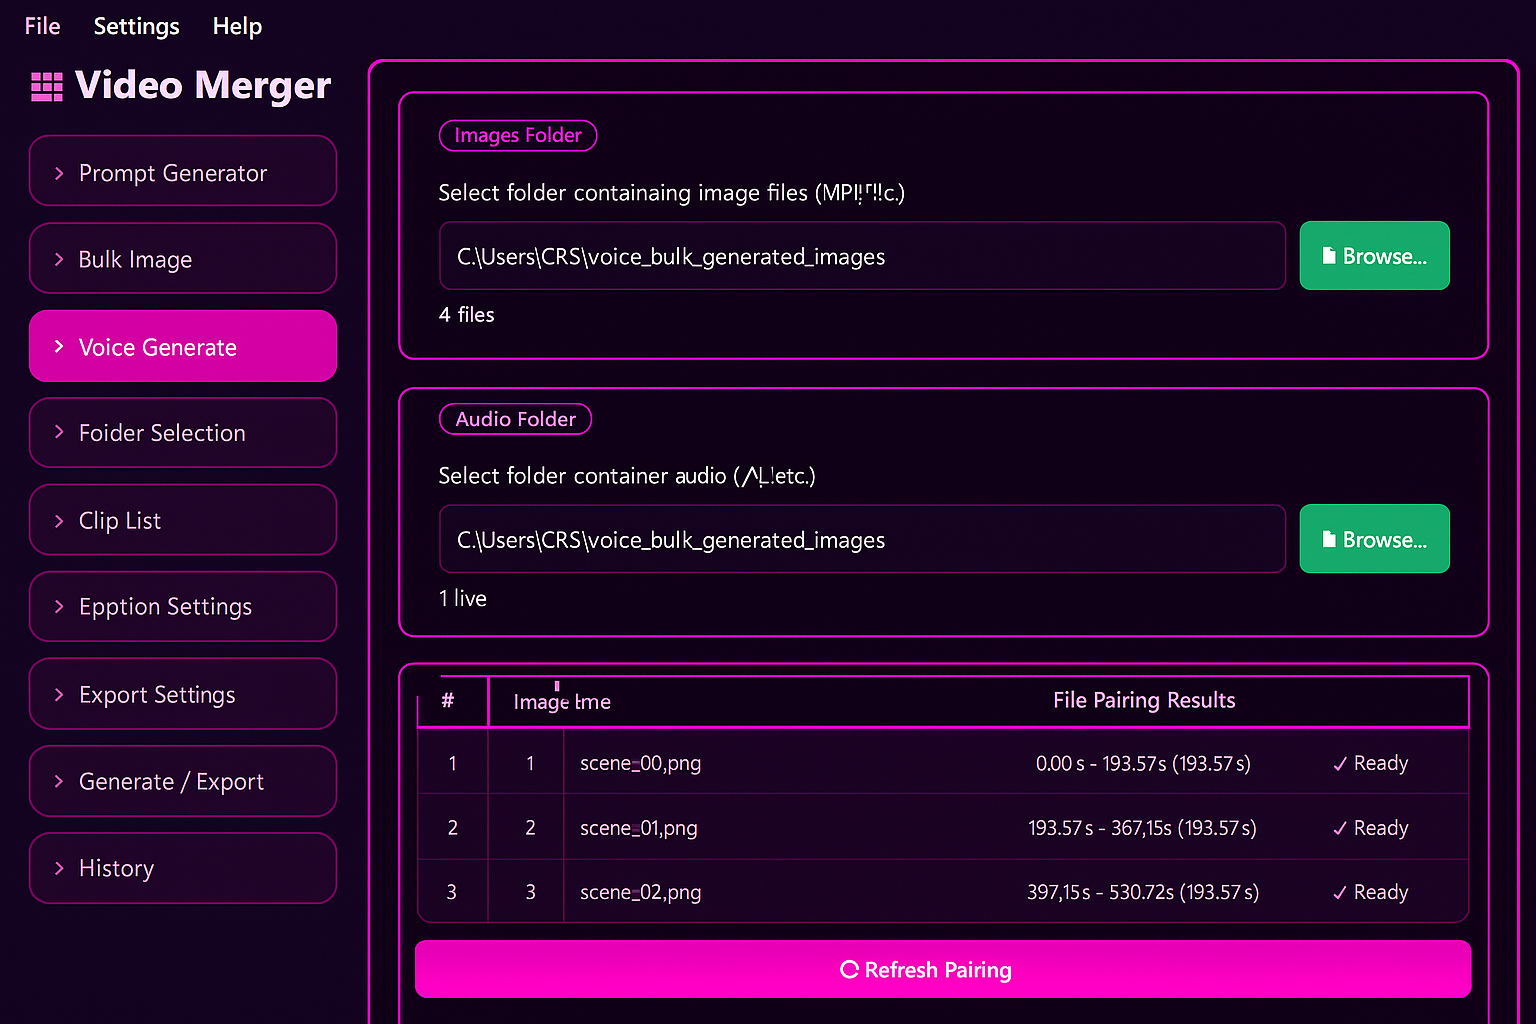Click the Refresh Pairing button
The width and height of the screenshot is (1536, 1024).
943,969
